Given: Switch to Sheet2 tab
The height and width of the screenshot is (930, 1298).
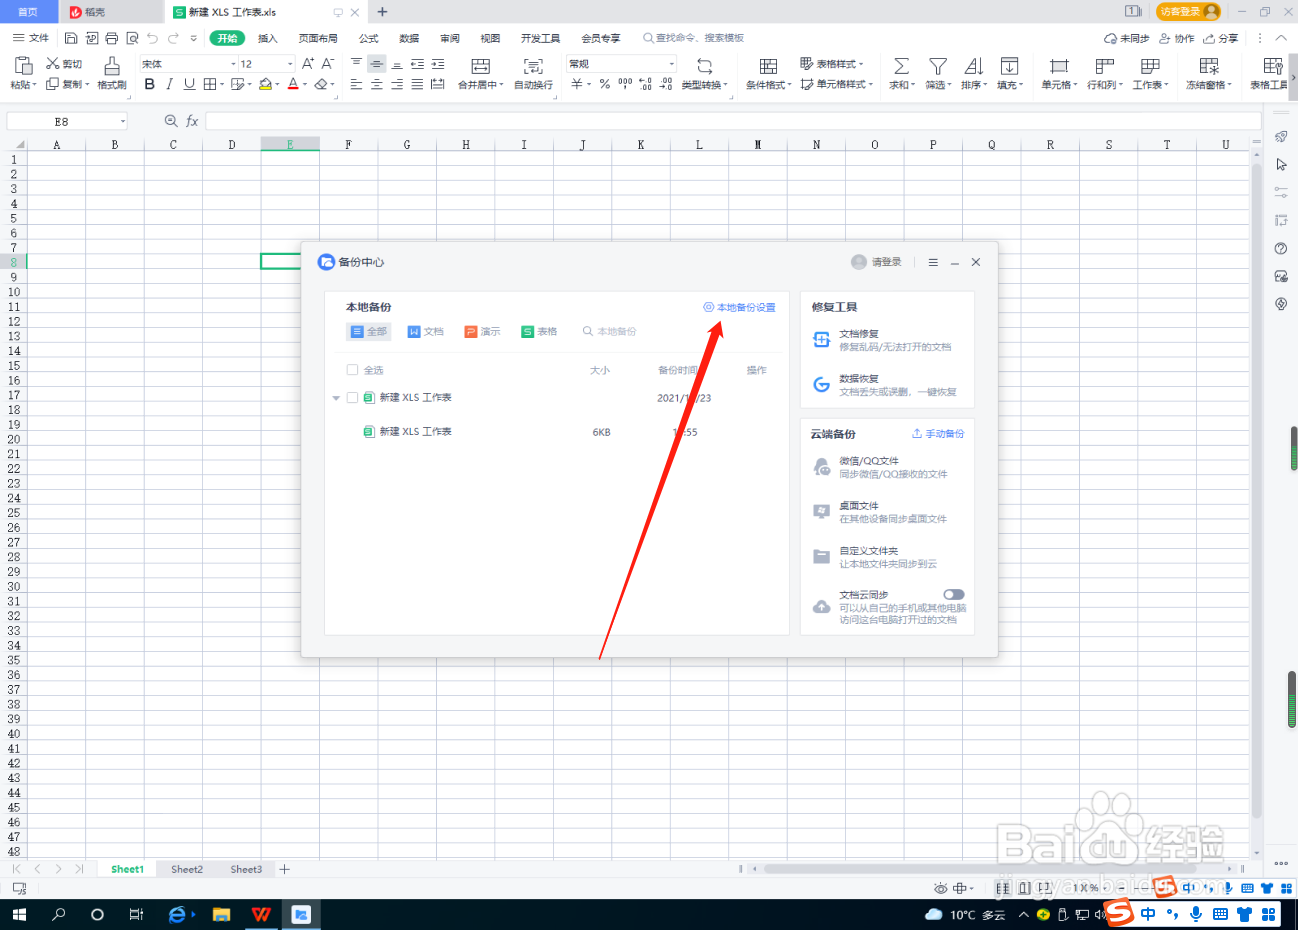Looking at the screenshot, I should point(187,869).
